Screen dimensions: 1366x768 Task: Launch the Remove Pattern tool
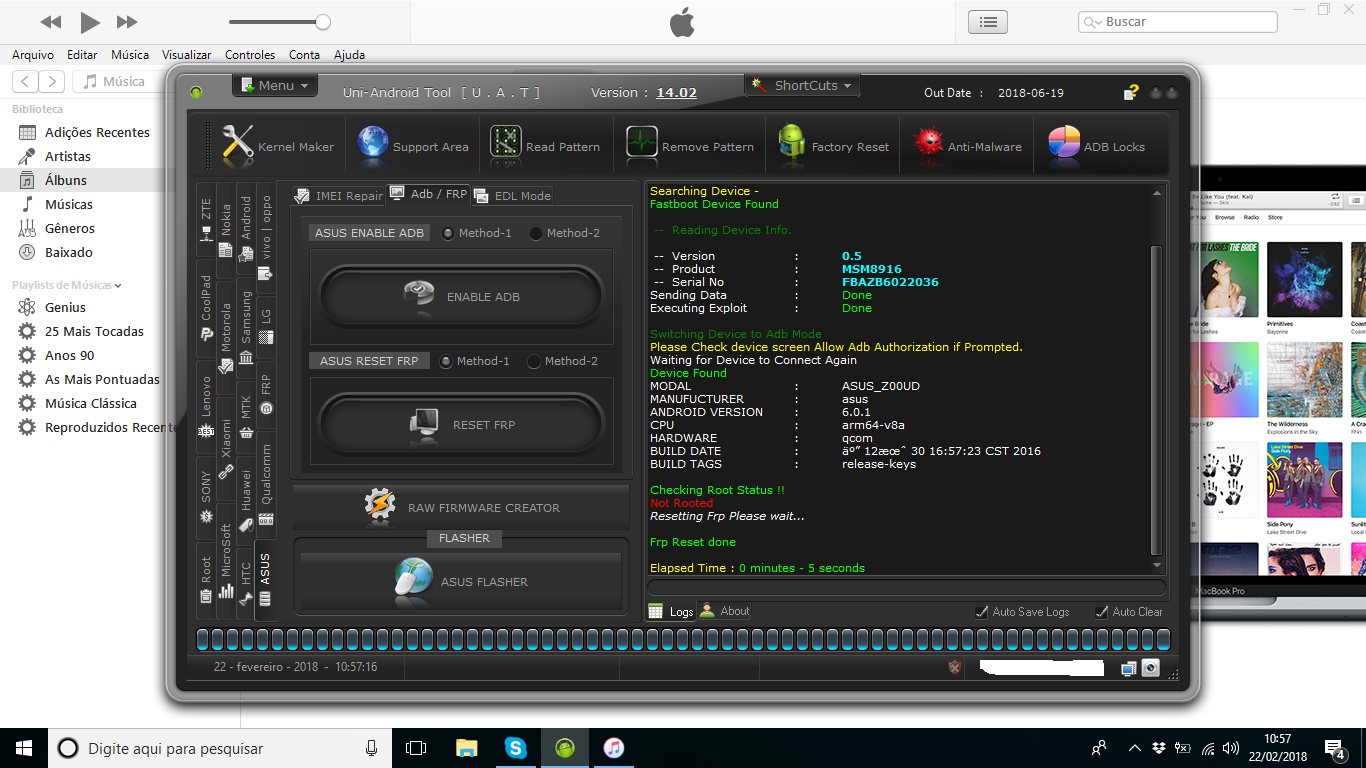[690, 146]
